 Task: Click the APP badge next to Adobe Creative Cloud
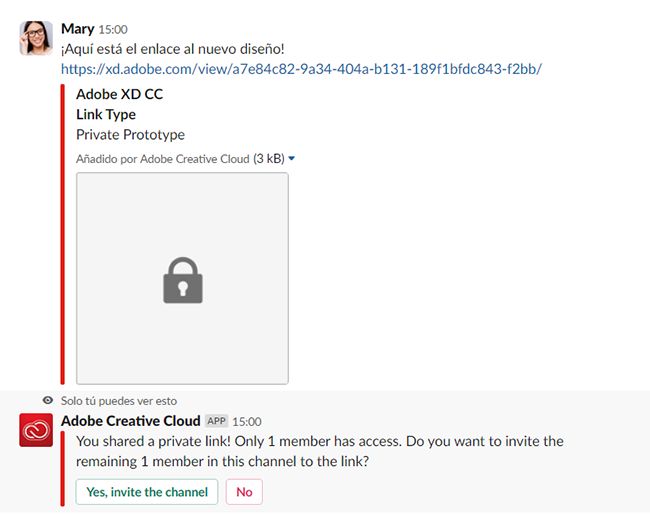pos(216,422)
